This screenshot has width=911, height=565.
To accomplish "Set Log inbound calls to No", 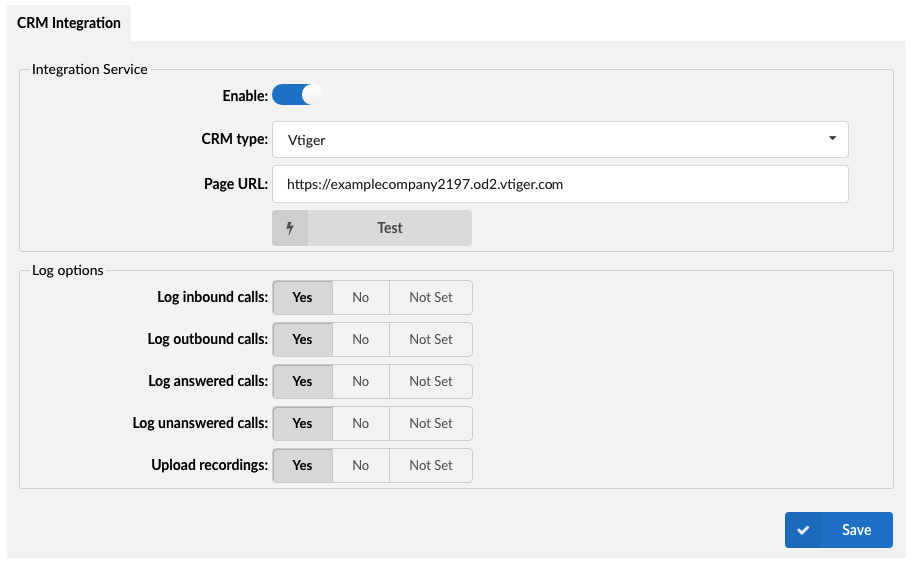I will pyautogui.click(x=361, y=298).
